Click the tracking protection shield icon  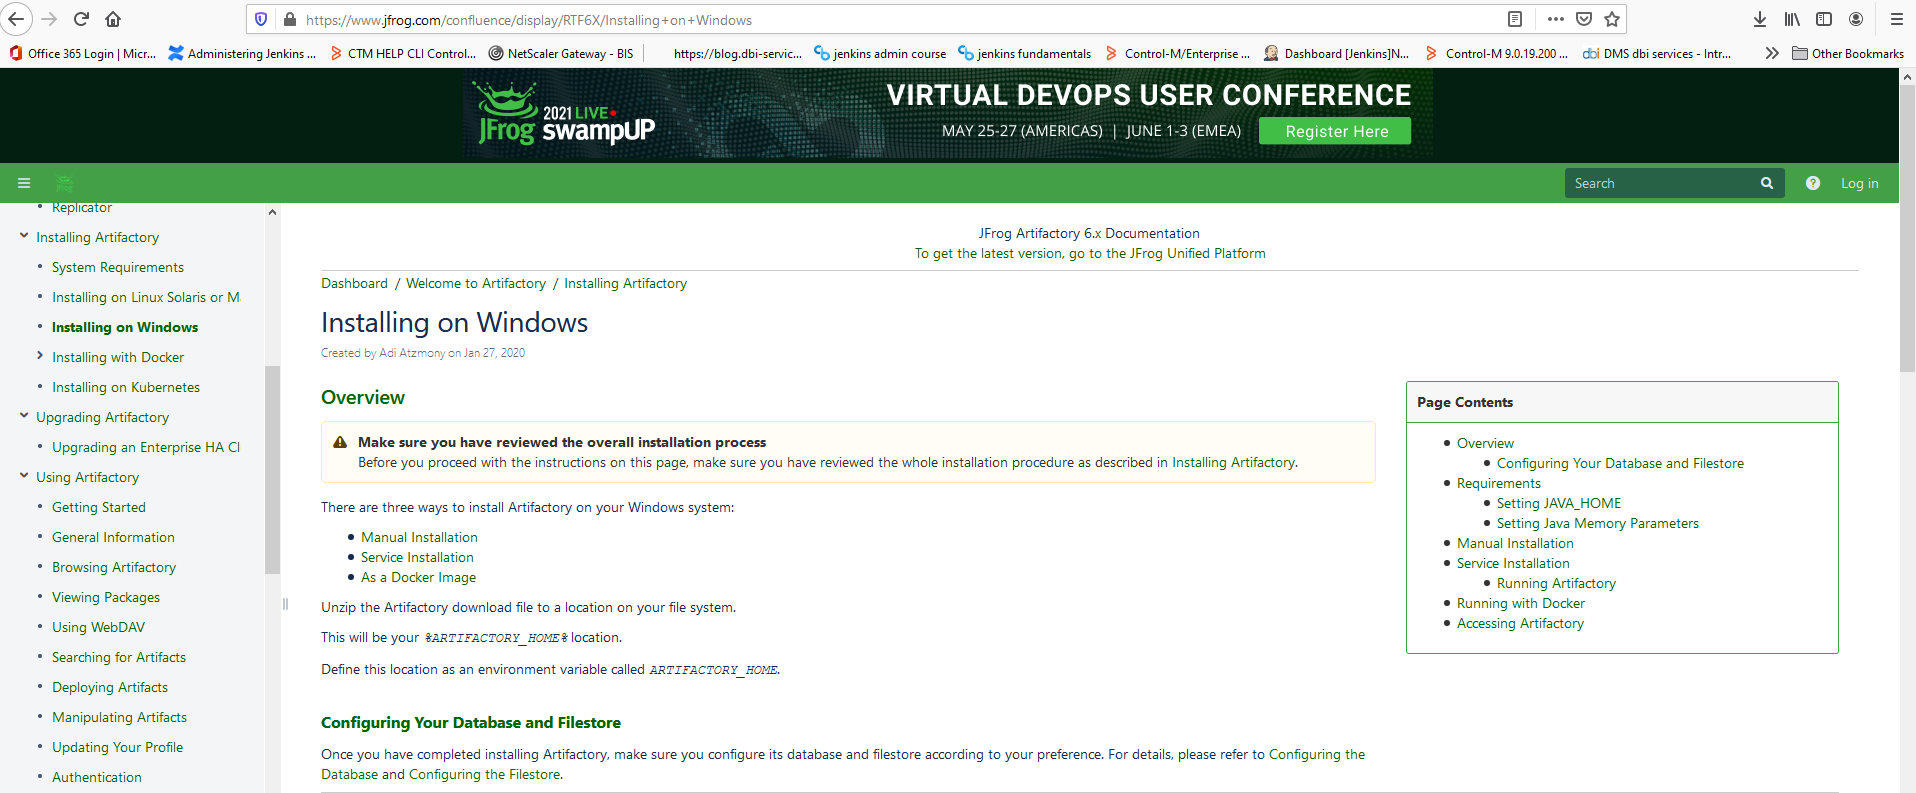(x=261, y=19)
